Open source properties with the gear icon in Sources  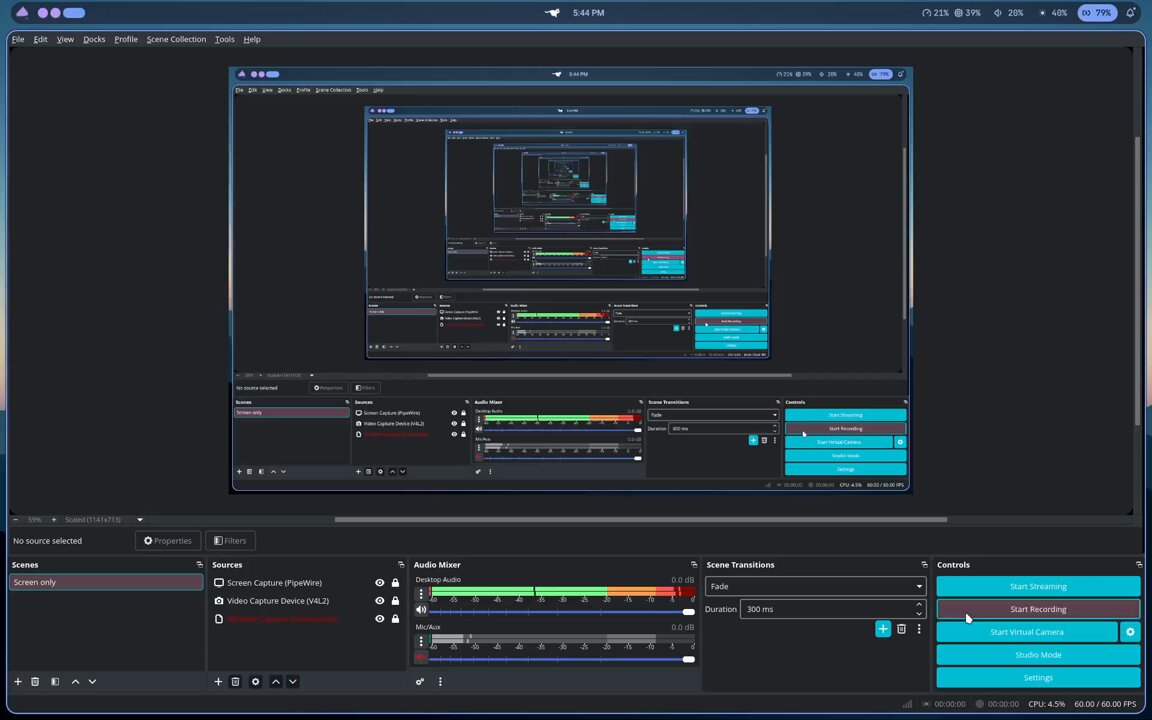point(256,682)
